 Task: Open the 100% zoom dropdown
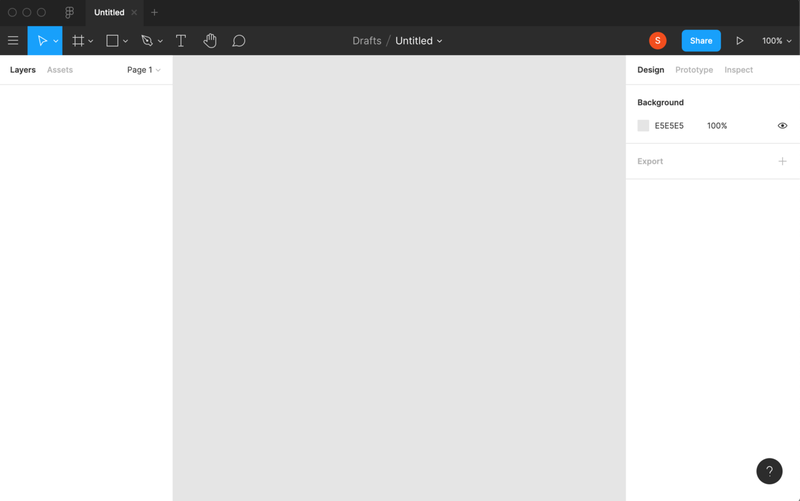tap(777, 41)
